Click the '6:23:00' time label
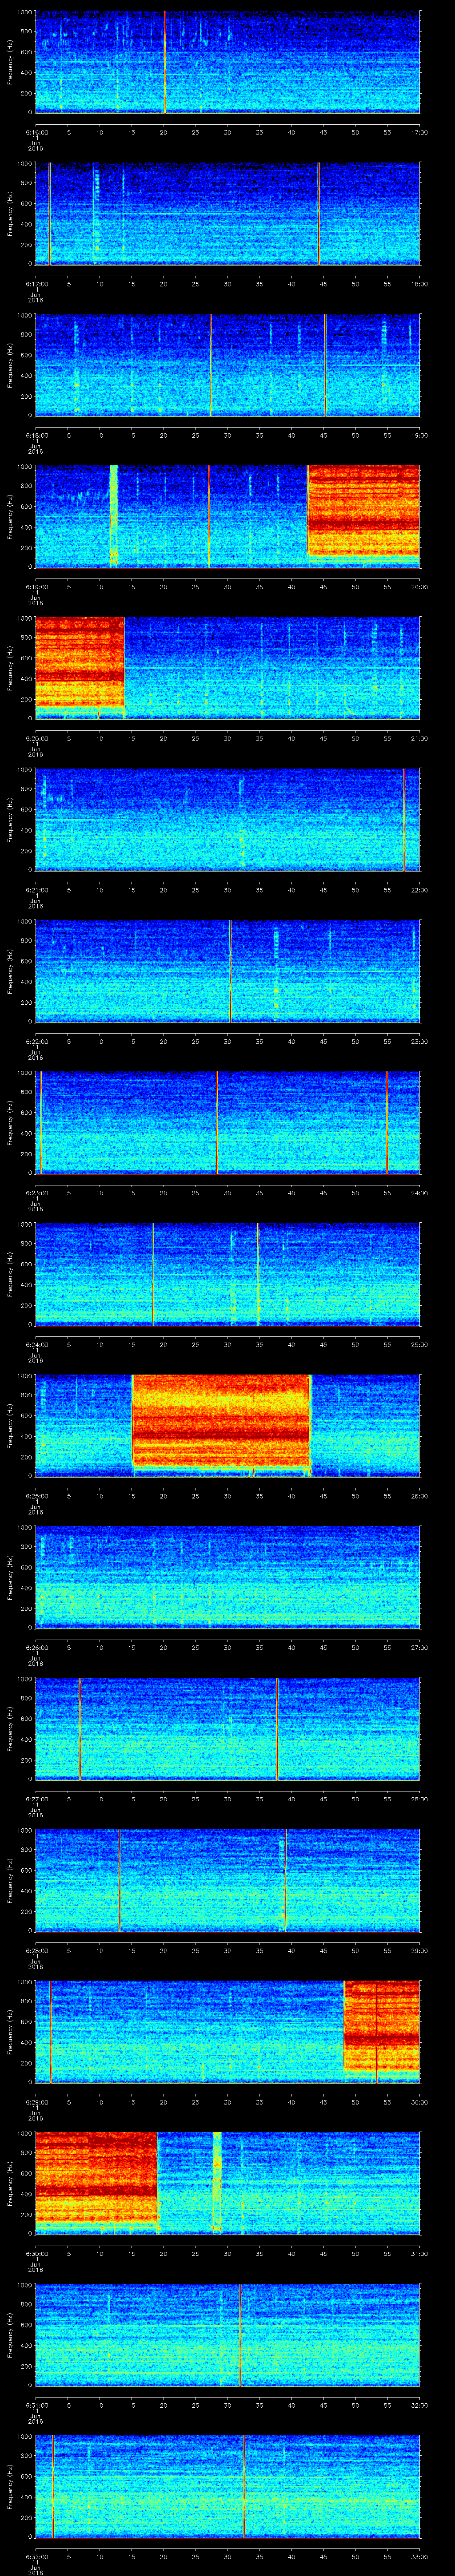Image resolution: width=455 pixels, height=2576 pixels. 36,1192
